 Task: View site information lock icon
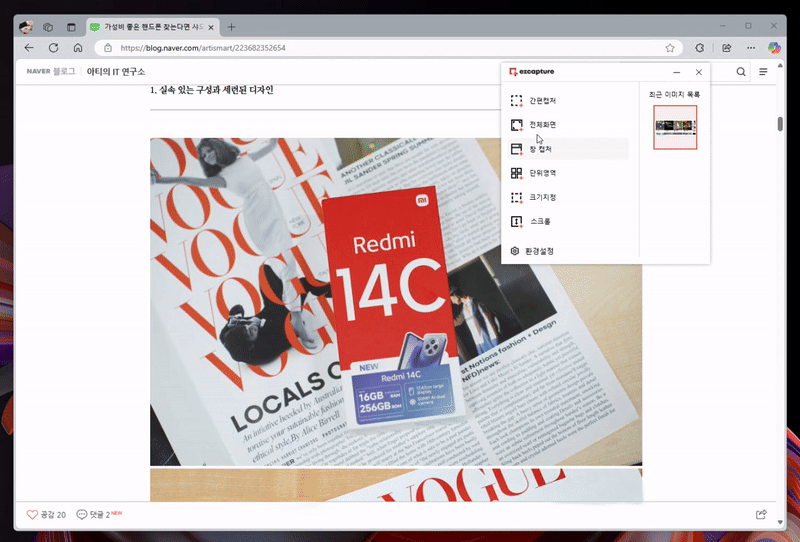(108, 48)
